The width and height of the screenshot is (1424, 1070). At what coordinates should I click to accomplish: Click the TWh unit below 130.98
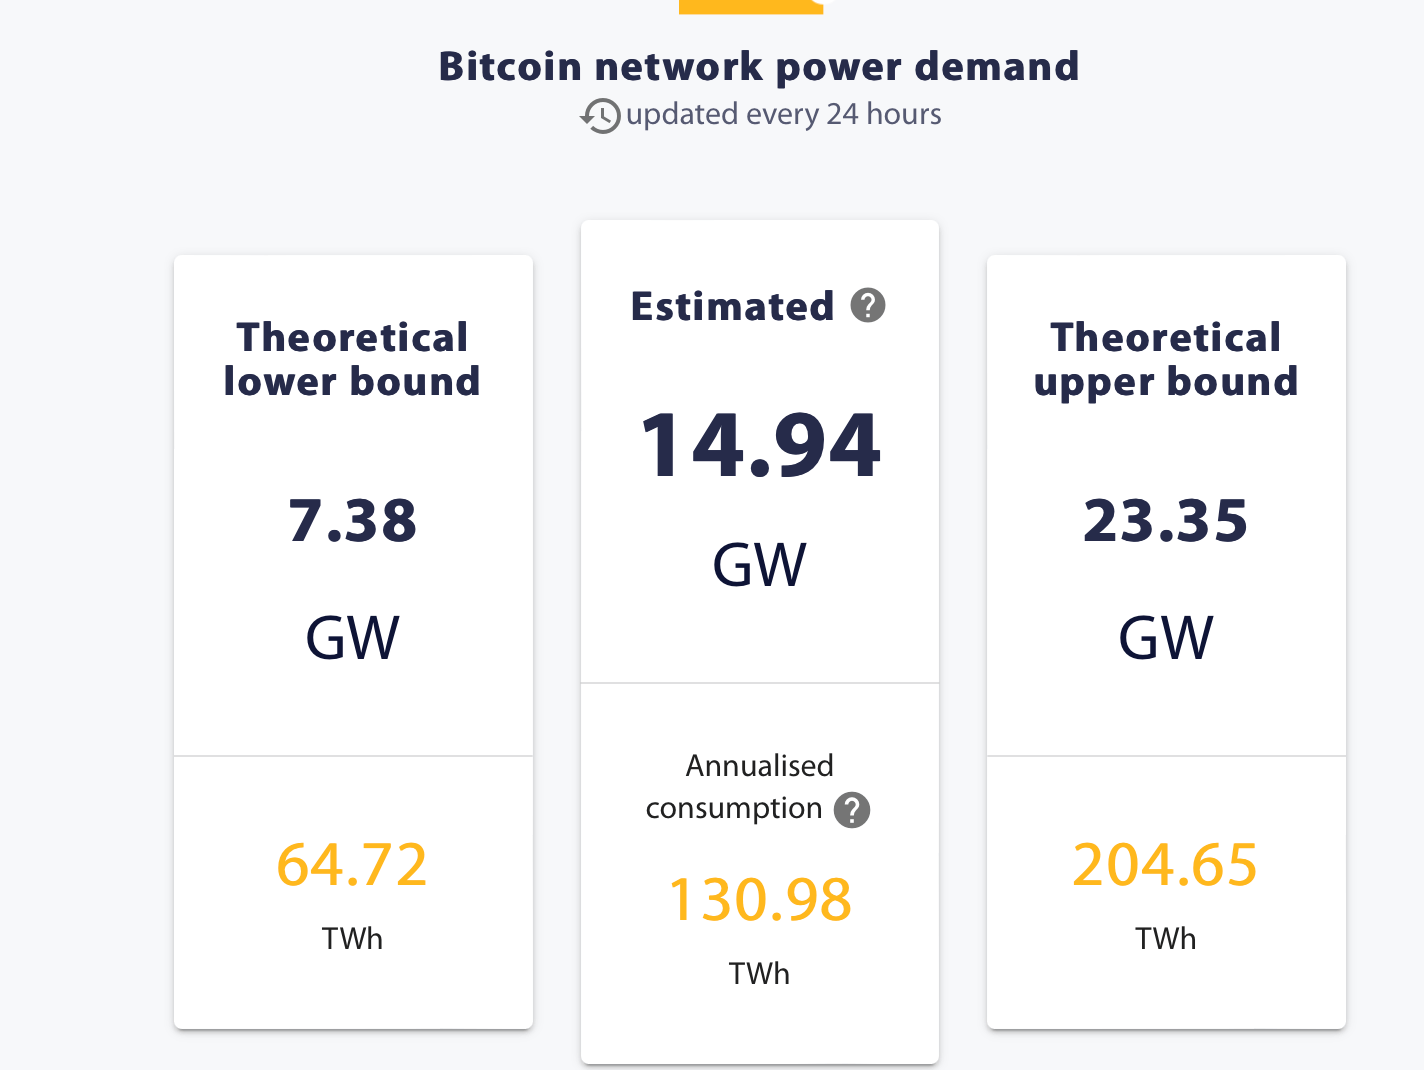(x=759, y=973)
